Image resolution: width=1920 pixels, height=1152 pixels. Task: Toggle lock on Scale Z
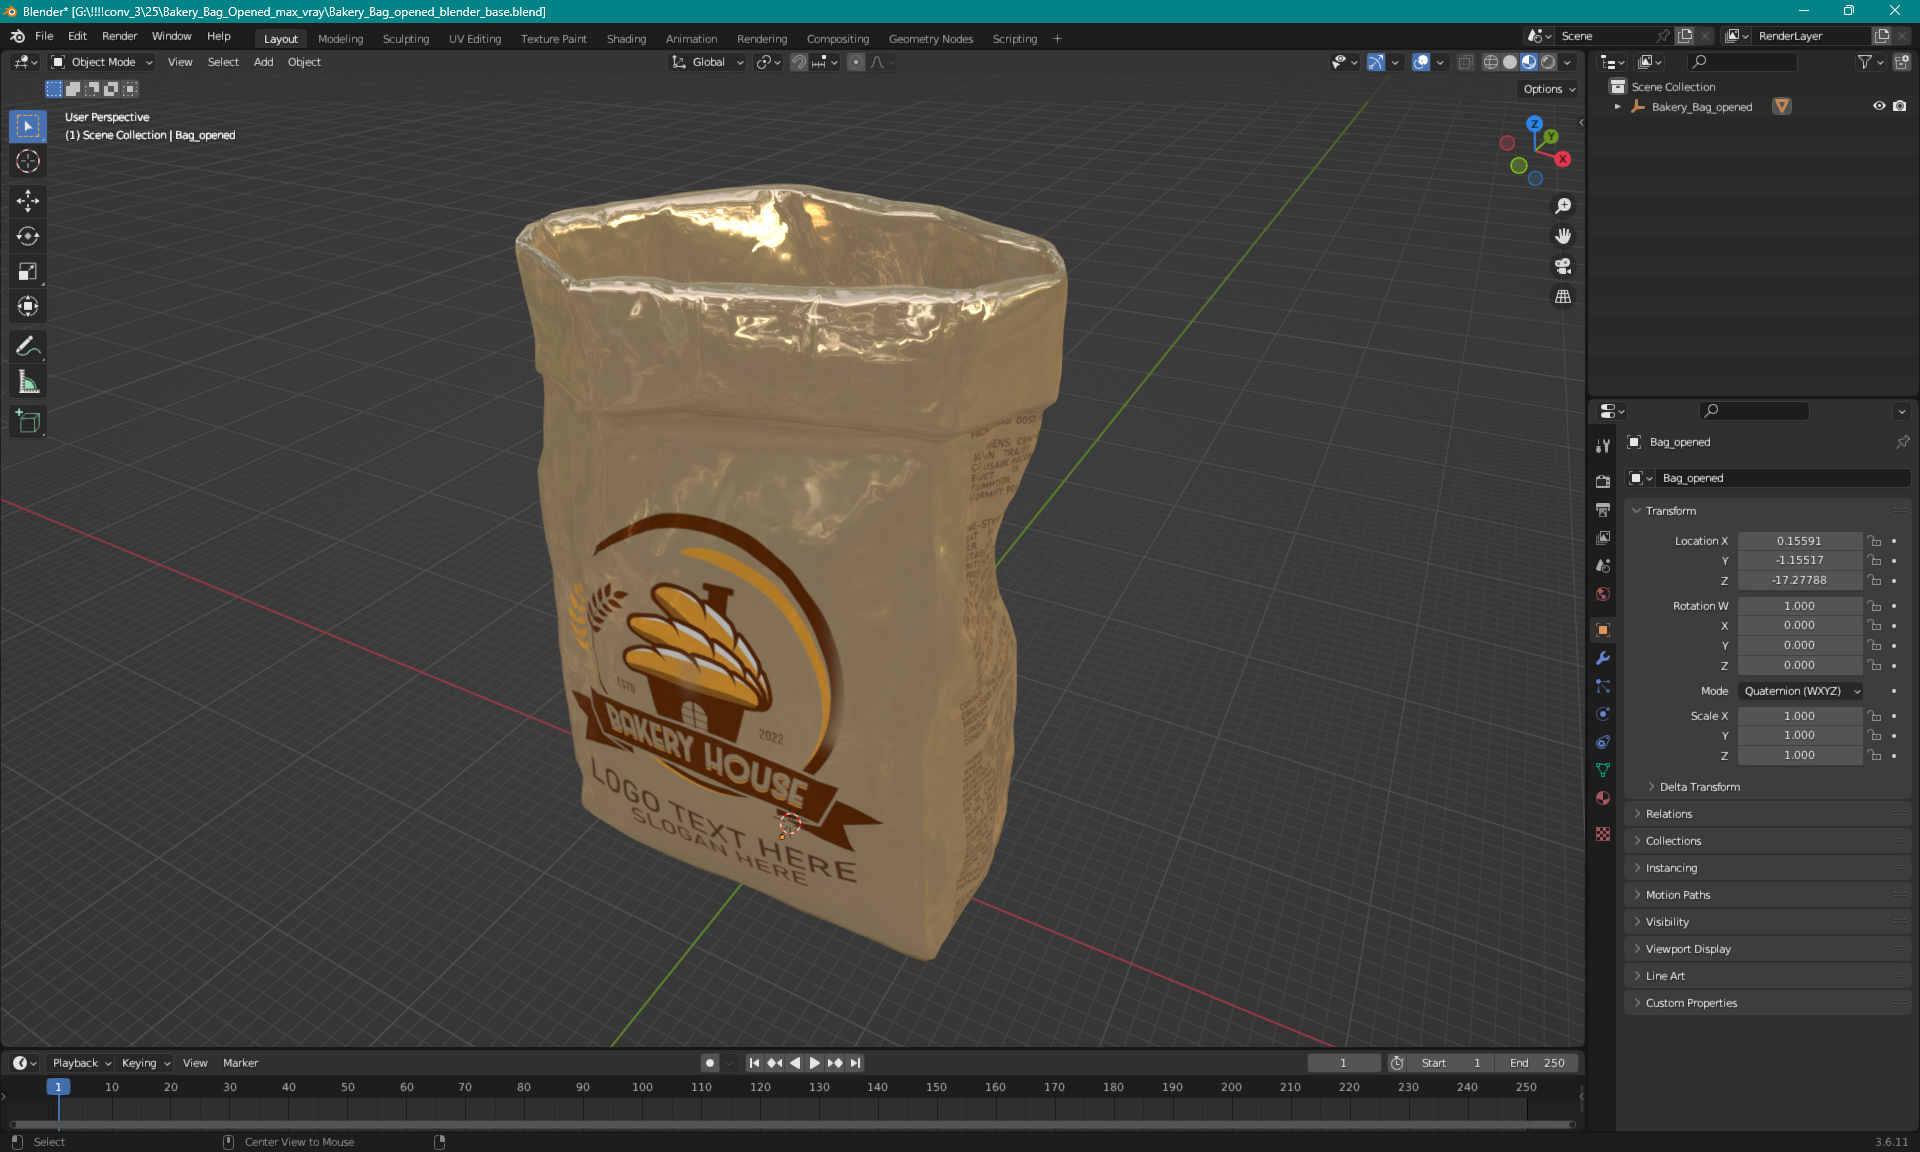pos(1875,755)
